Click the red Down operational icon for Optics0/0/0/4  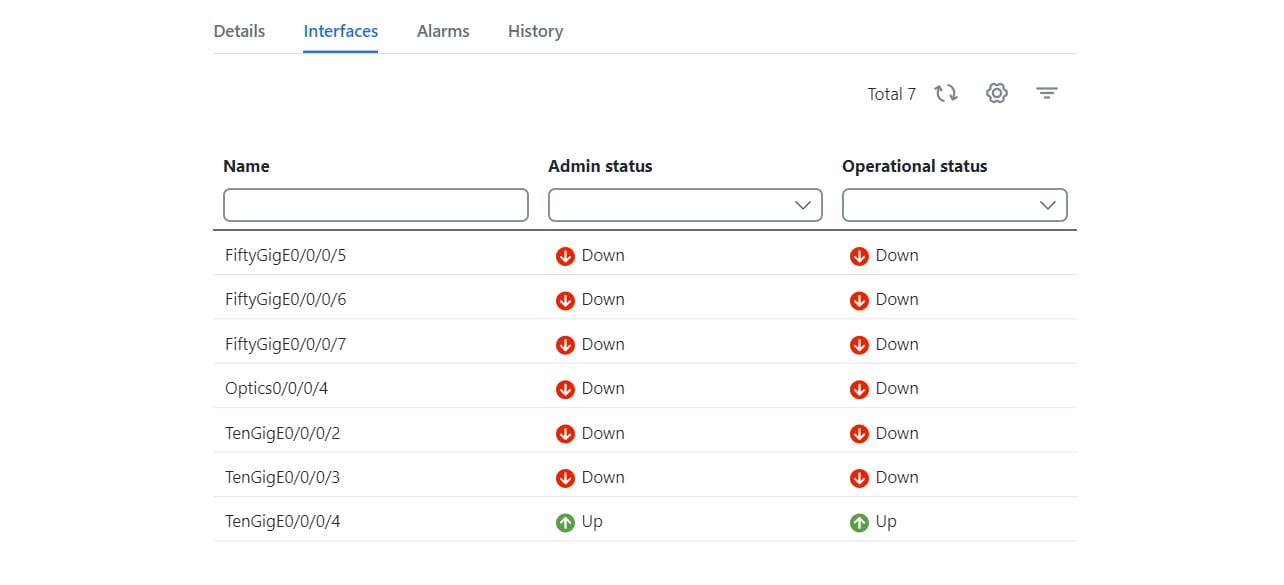pyautogui.click(x=859, y=389)
